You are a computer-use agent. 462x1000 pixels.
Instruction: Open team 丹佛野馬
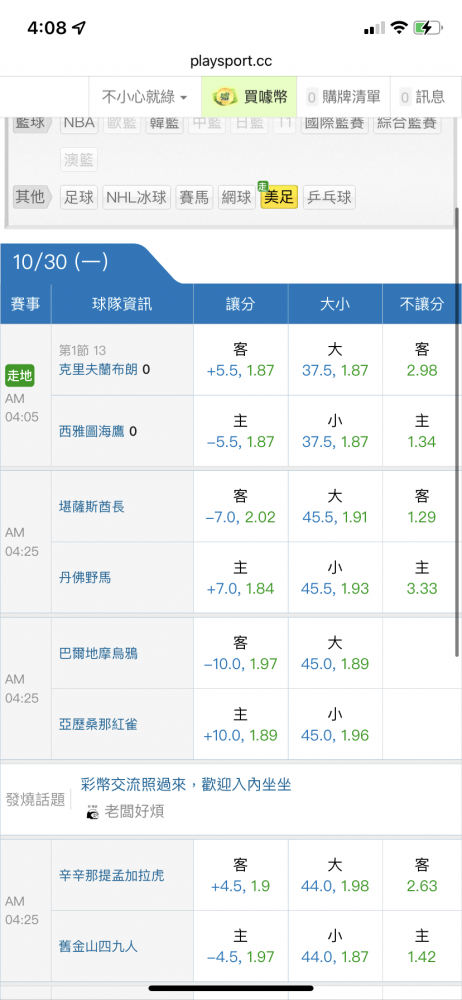[x=84, y=577]
